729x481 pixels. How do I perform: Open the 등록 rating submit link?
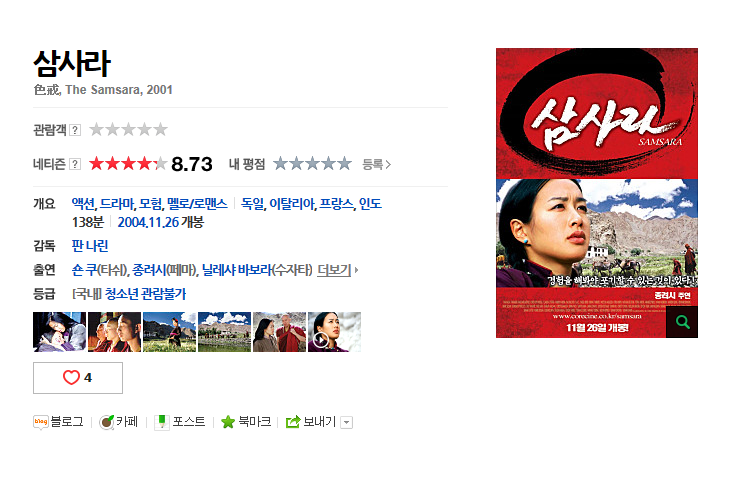377,164
